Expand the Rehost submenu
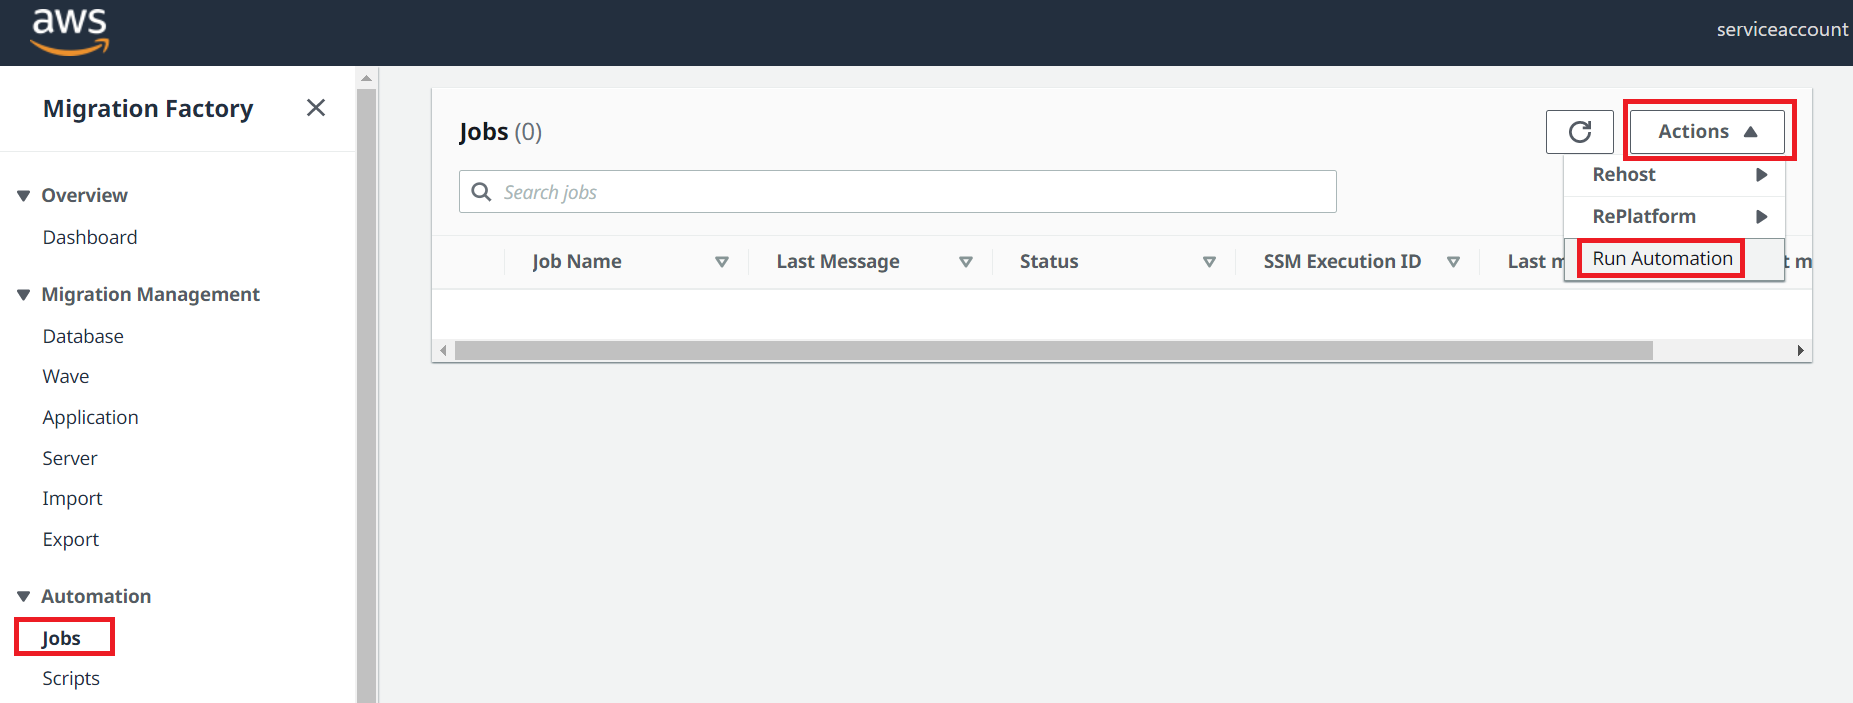Viewport: 1853px width, 703px height. (x=1674, y=175)
